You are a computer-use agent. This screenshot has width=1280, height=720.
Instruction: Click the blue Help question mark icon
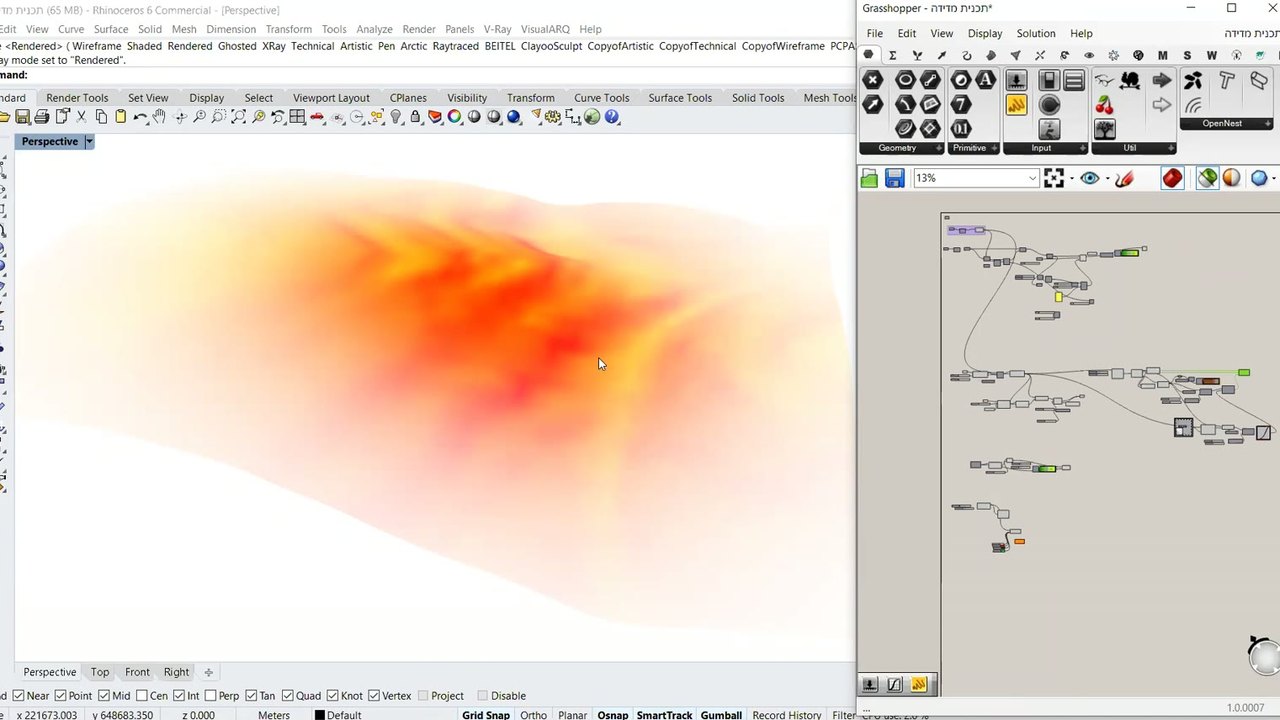(612, 117)
